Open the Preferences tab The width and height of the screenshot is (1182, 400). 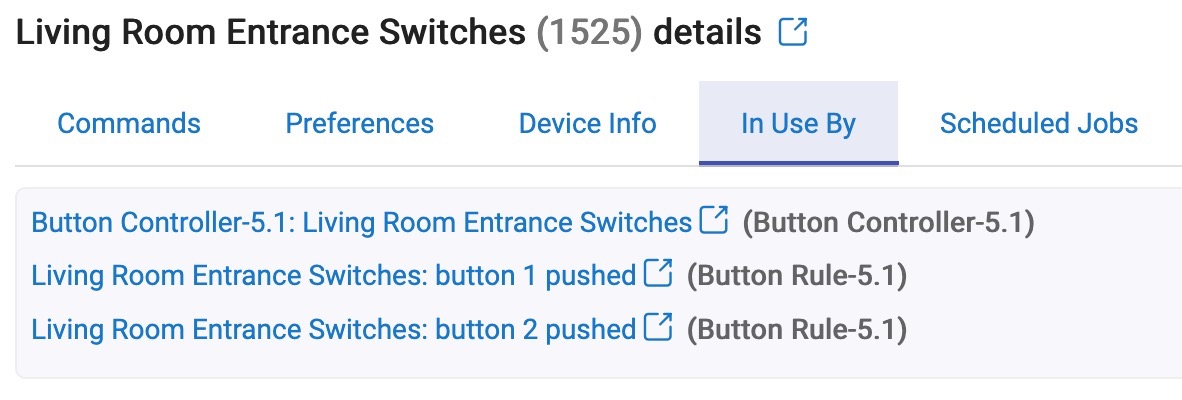pos(360,124)
